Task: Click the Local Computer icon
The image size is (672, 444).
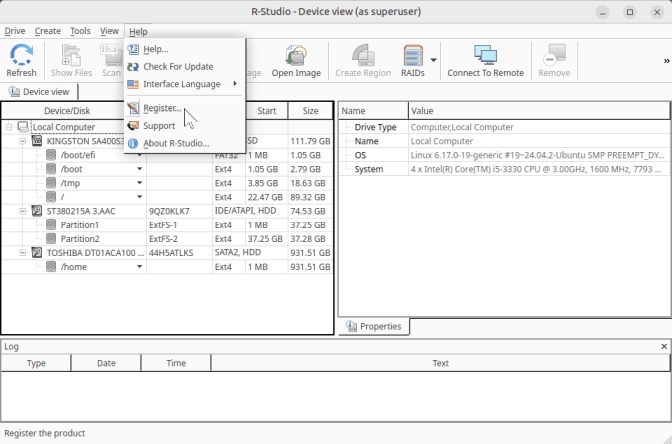Action: [x=23, y=127]
